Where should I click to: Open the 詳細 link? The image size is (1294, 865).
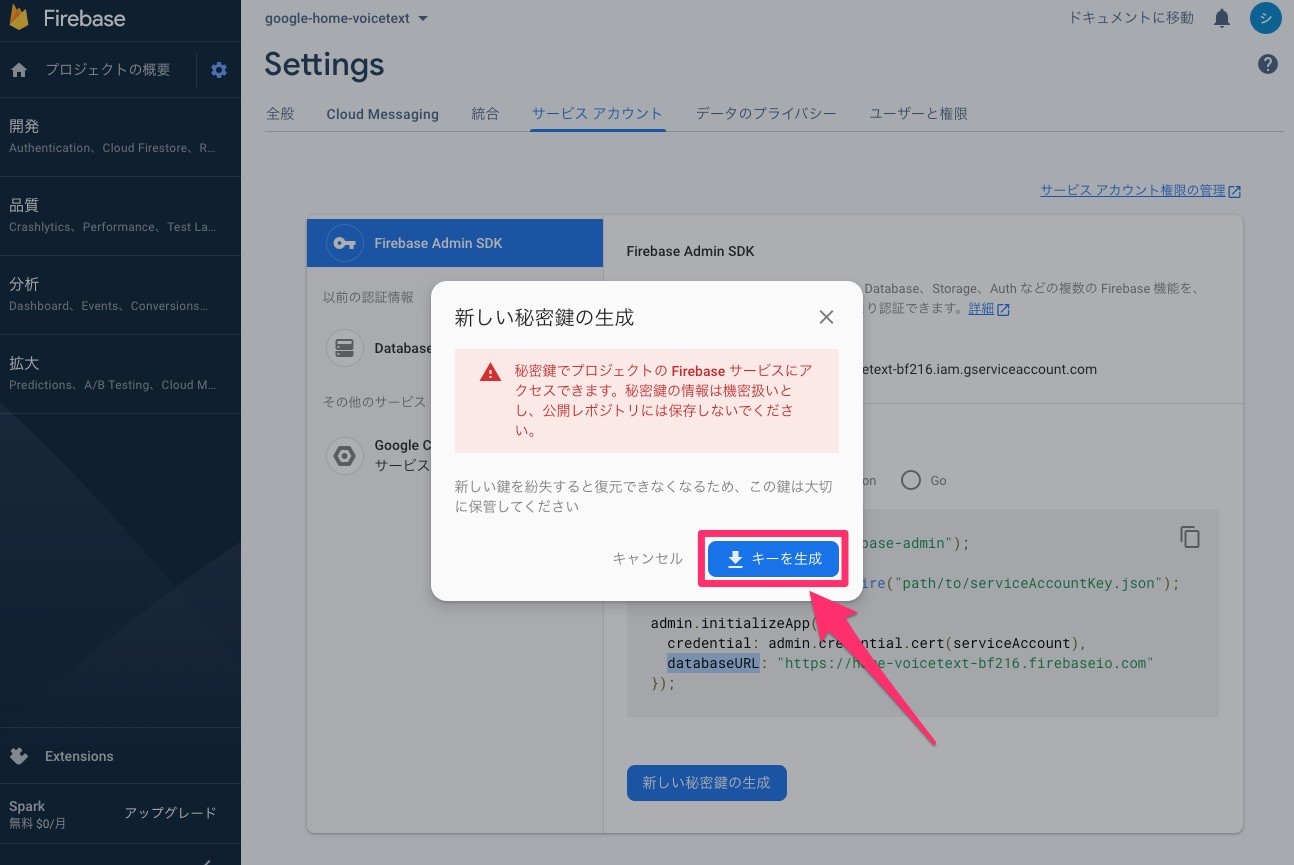[981, 309]
